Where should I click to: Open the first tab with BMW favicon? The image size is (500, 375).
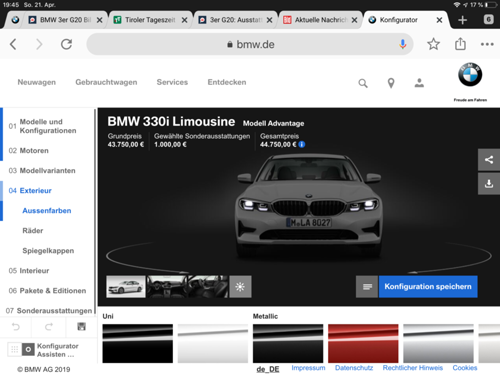15,20
